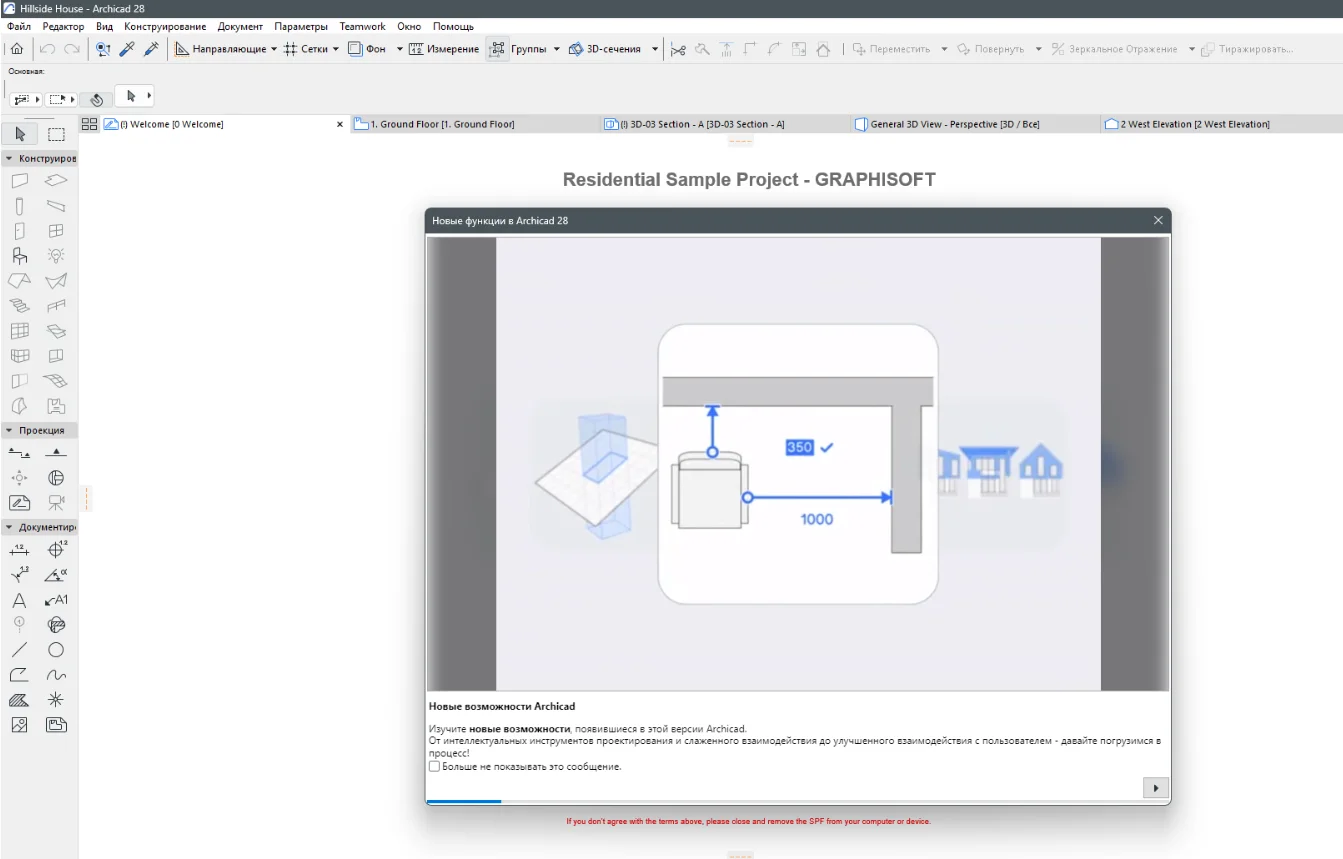Viewport: 1343px width, 859px height.
Task: Switch to General 3D View Perspective tab
Action: point(975,124)
